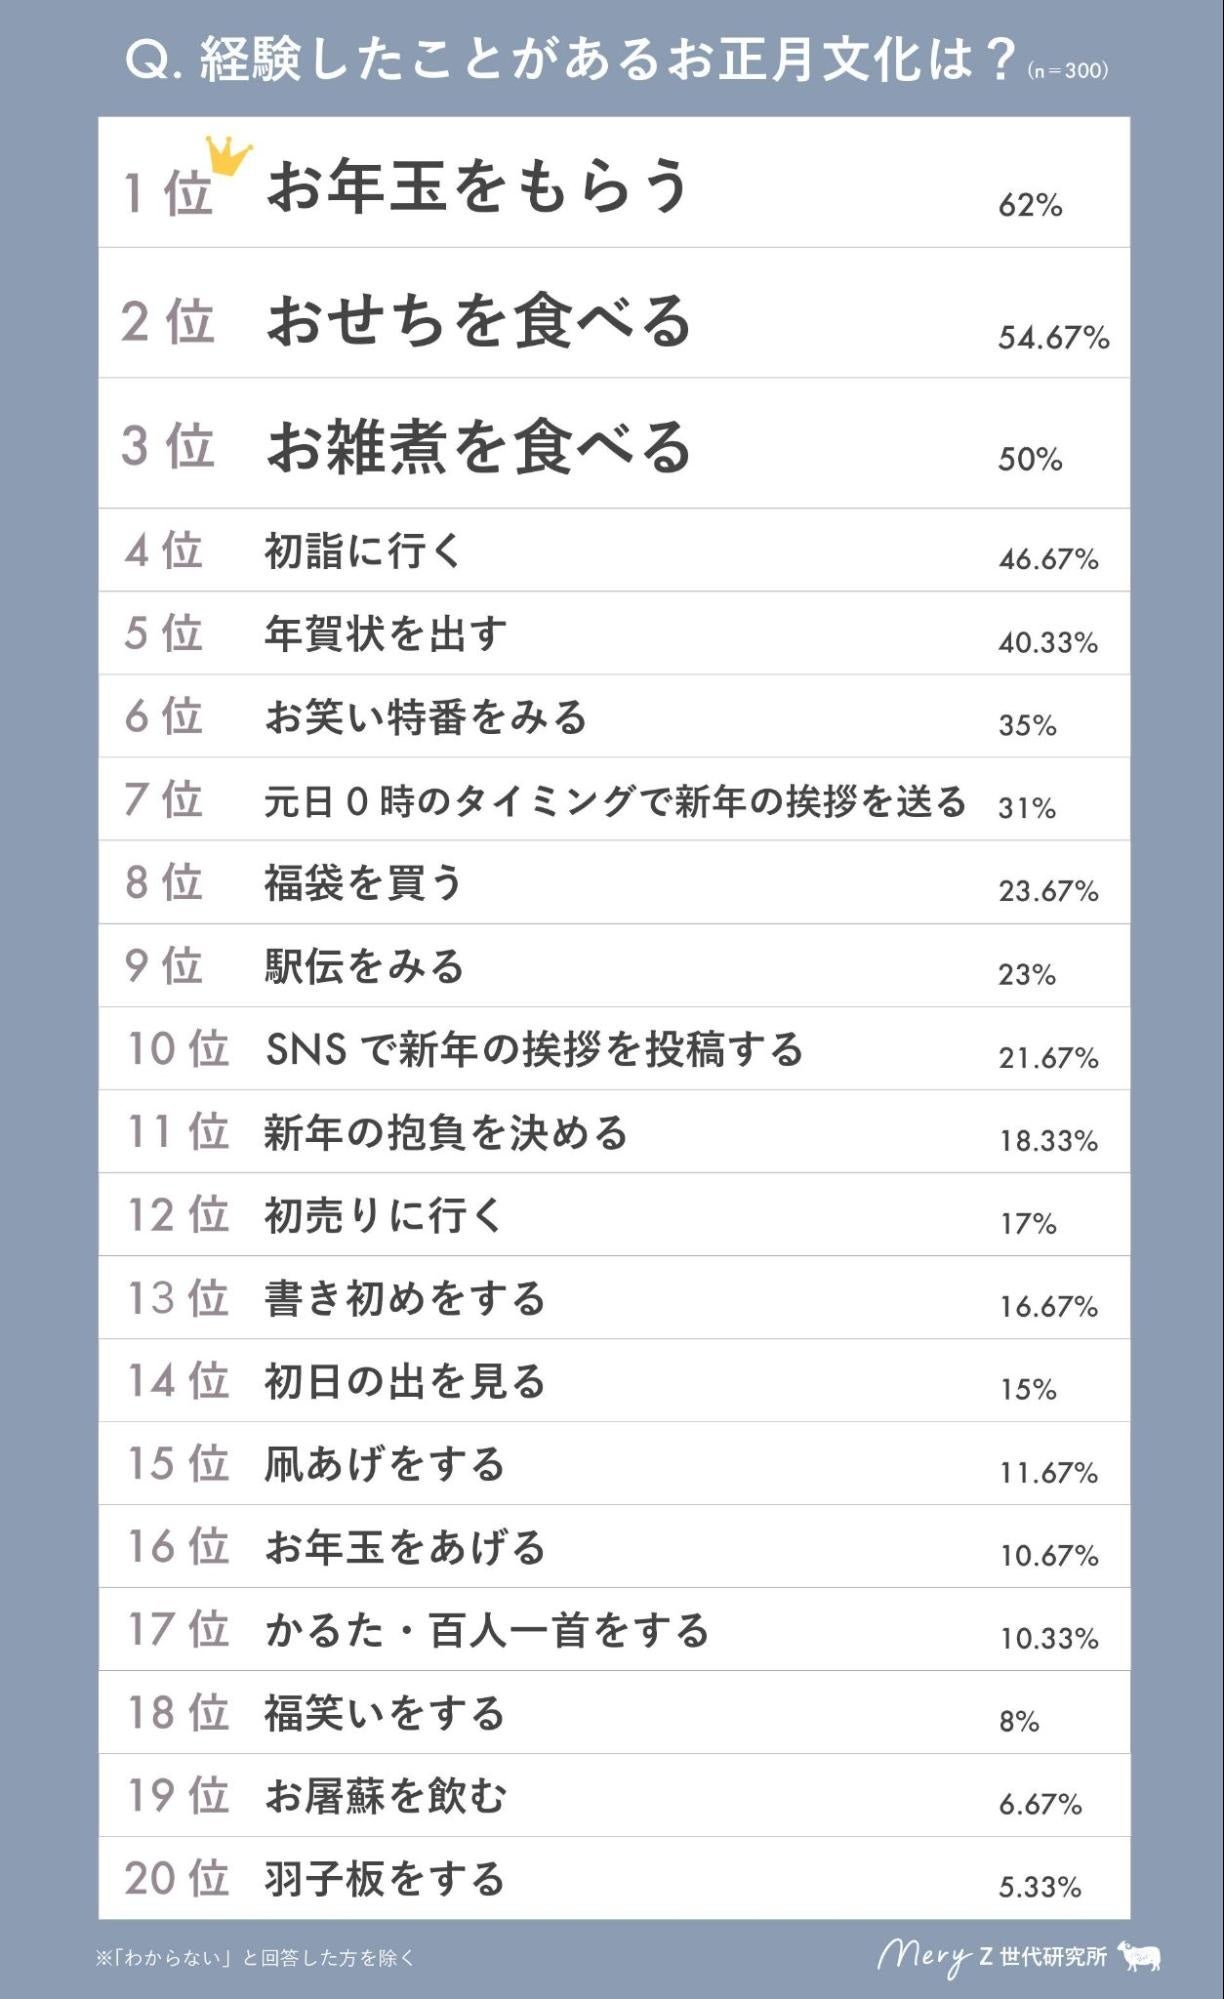Click the footnote about わからない responses
The image size is (1224, 1999).
[255, 1957]
